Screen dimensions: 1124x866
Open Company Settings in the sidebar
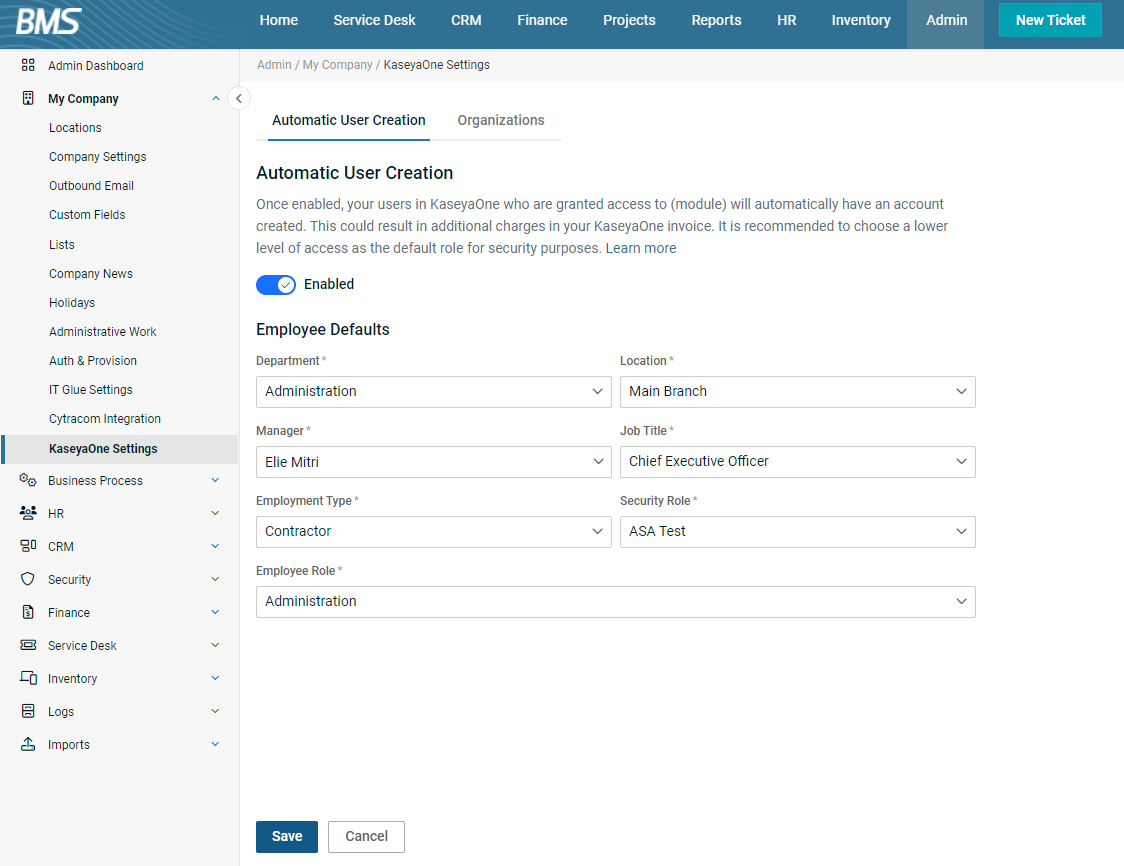(x=97, y=156)
